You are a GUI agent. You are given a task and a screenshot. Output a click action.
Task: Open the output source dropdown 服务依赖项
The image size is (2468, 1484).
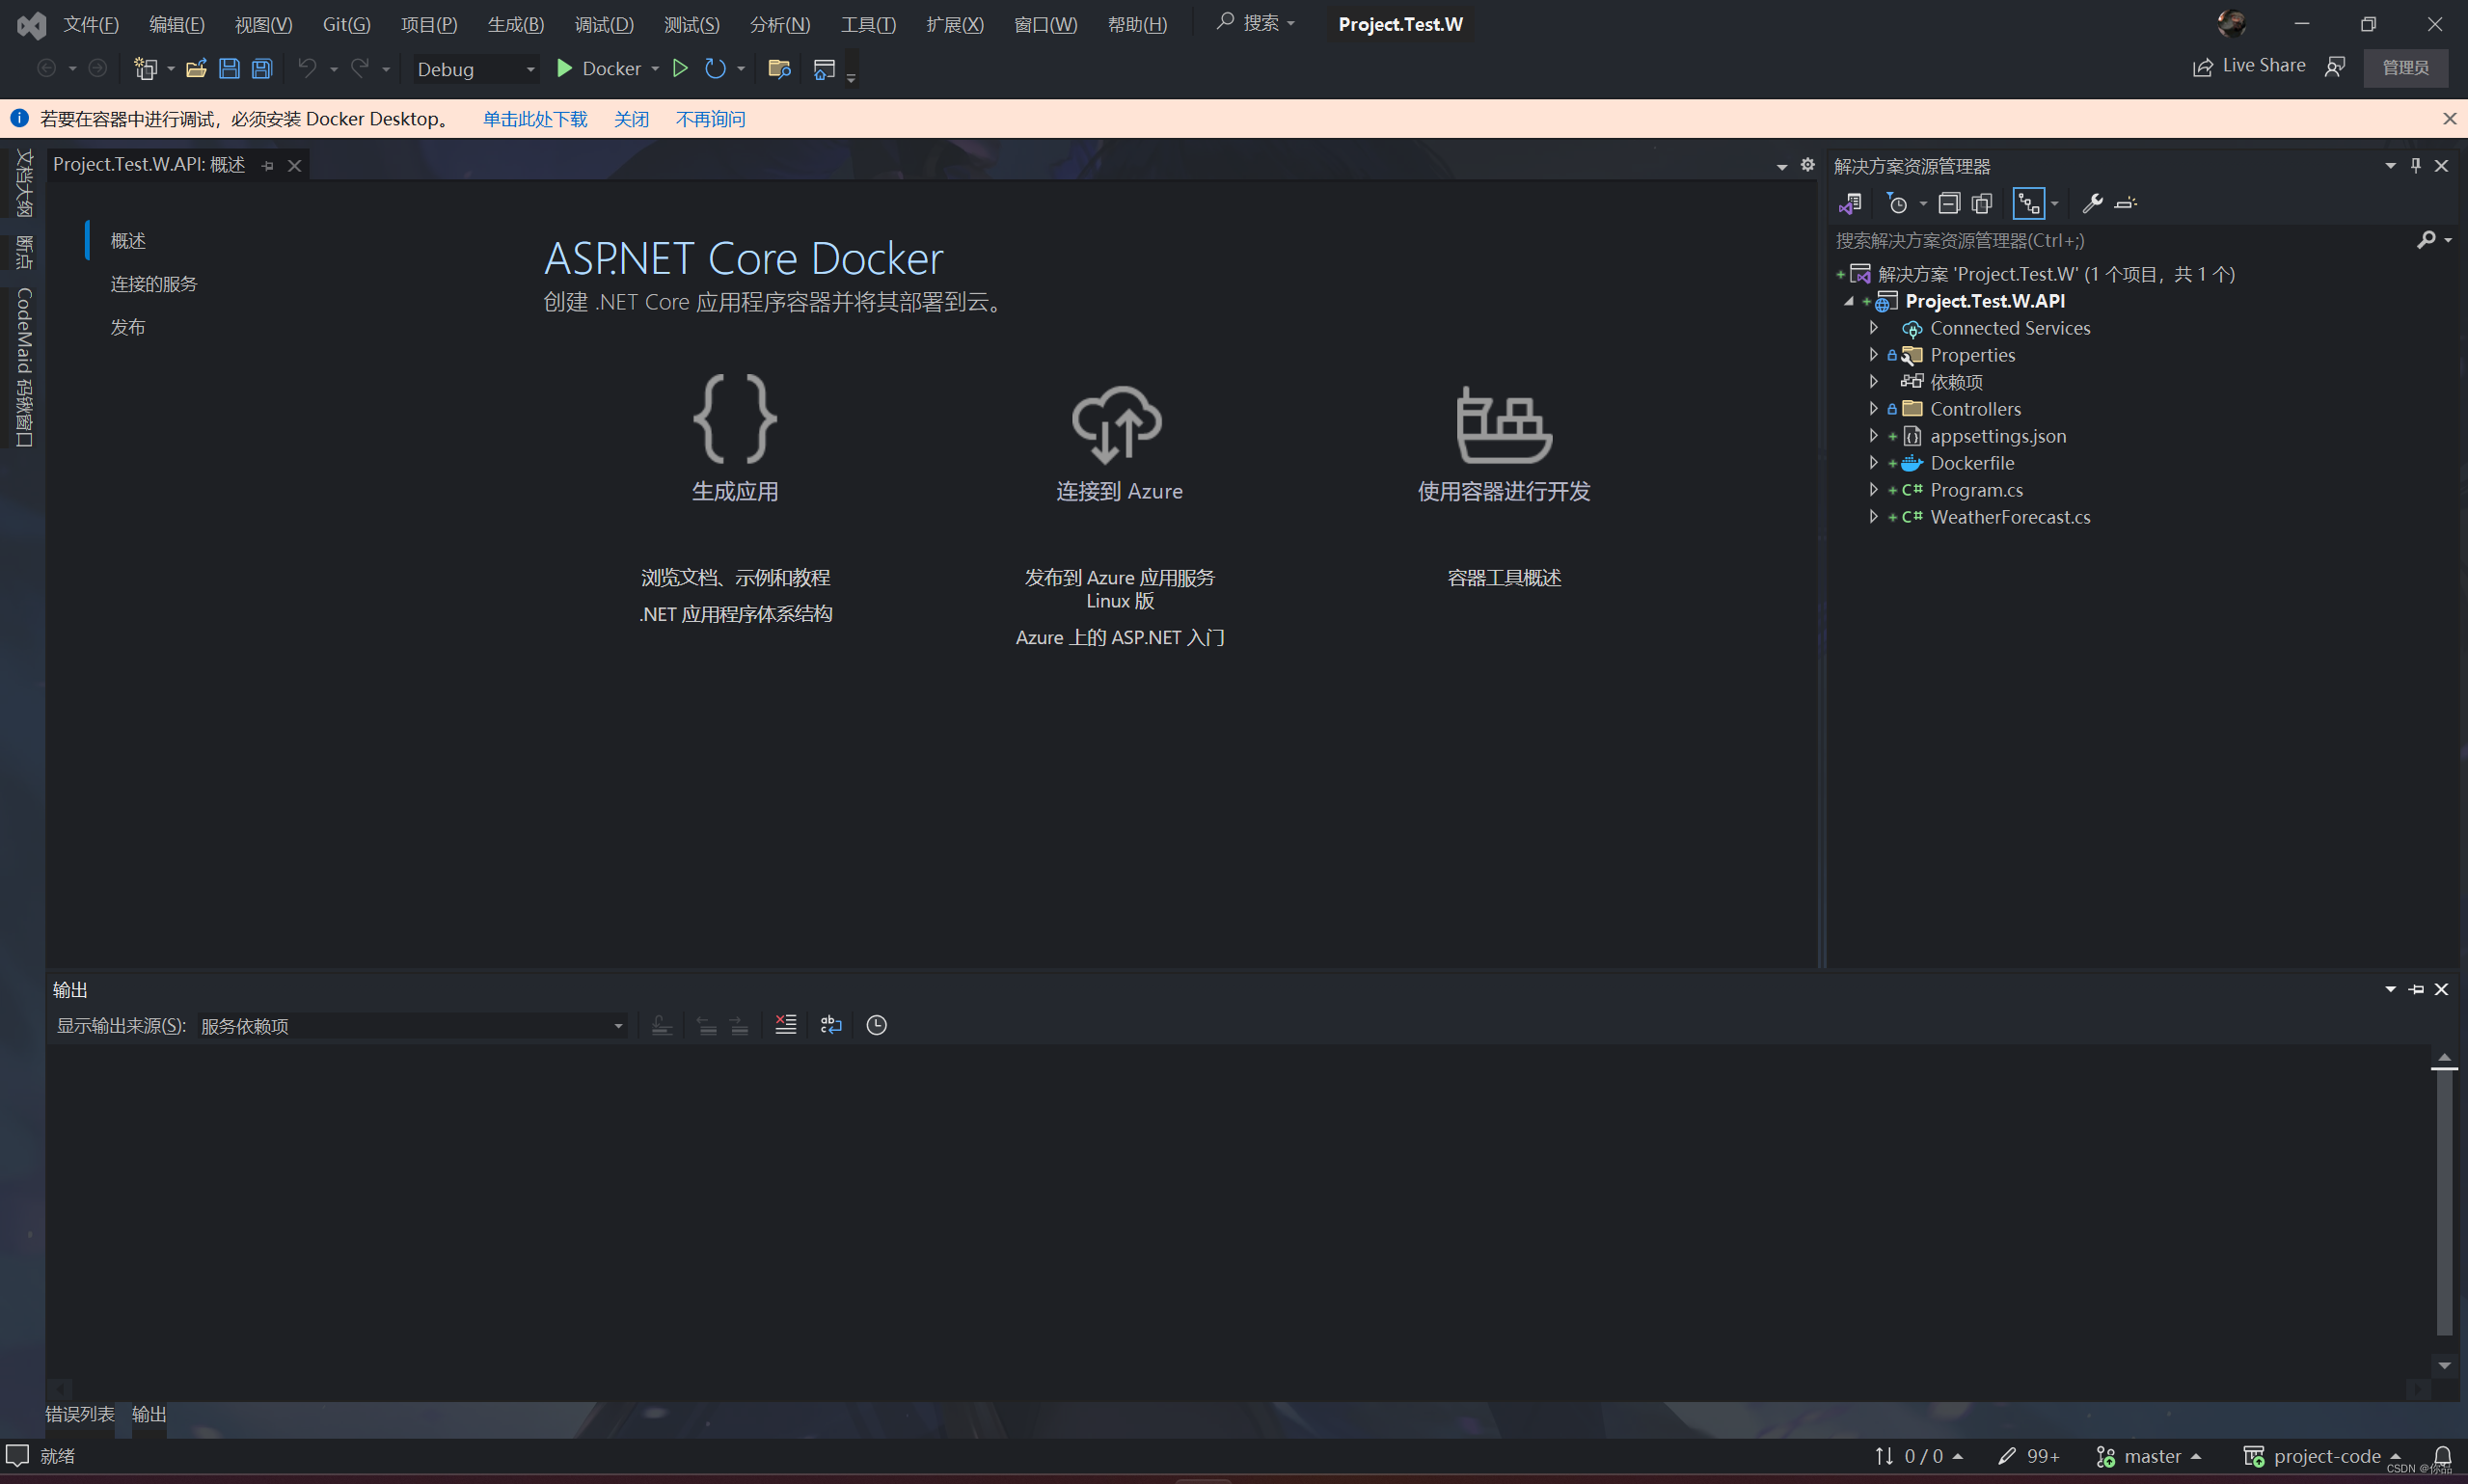click(411, 1026)
